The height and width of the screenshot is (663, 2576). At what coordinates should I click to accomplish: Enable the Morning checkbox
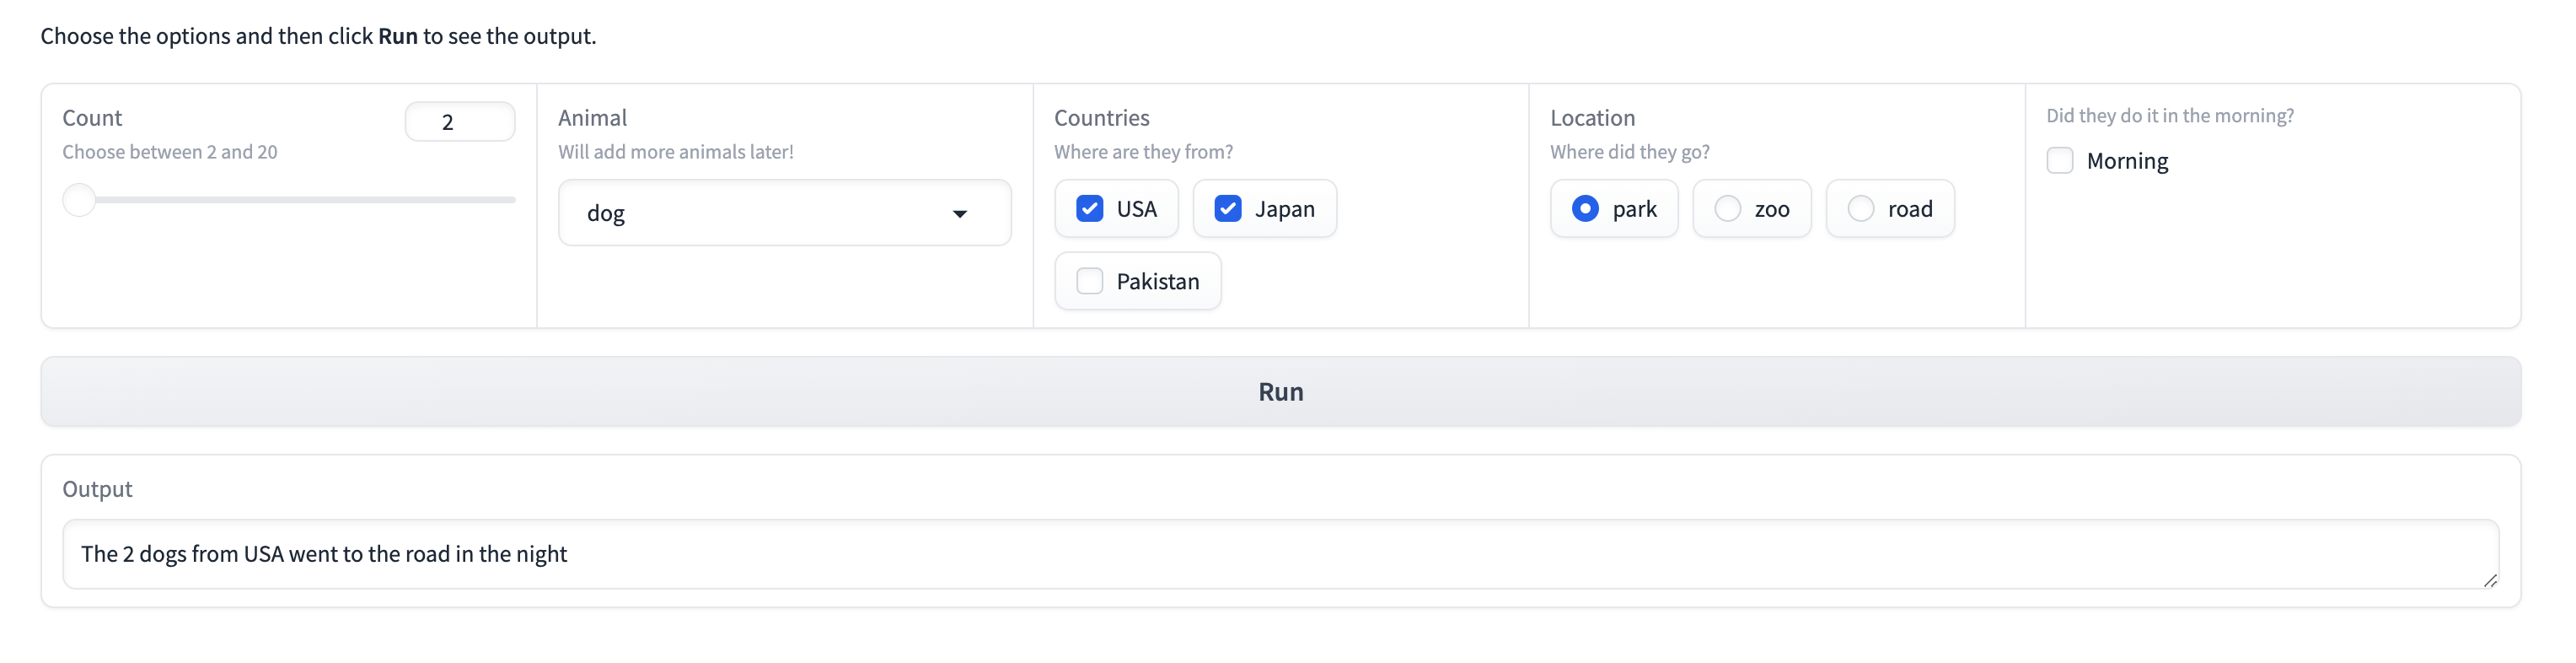click(2059, 161)
